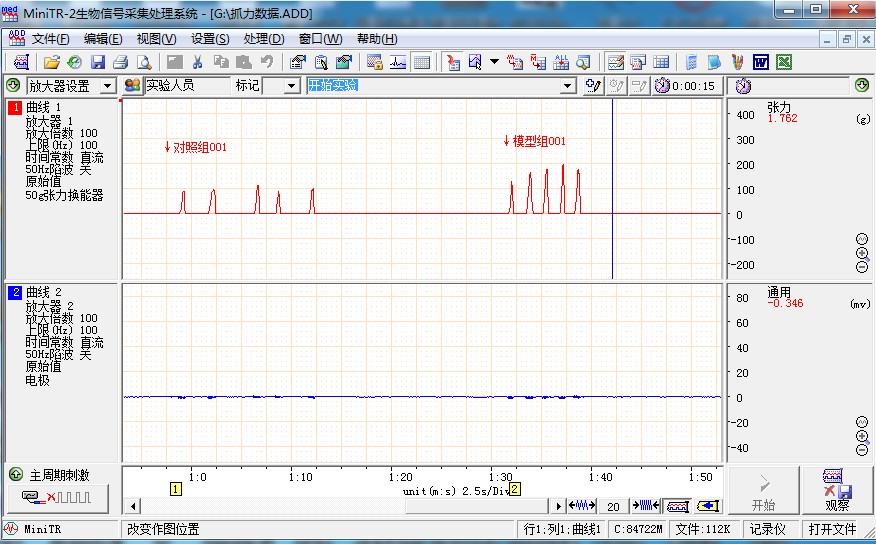
Task: Open the Excel export icon
Action: point(785,62)
